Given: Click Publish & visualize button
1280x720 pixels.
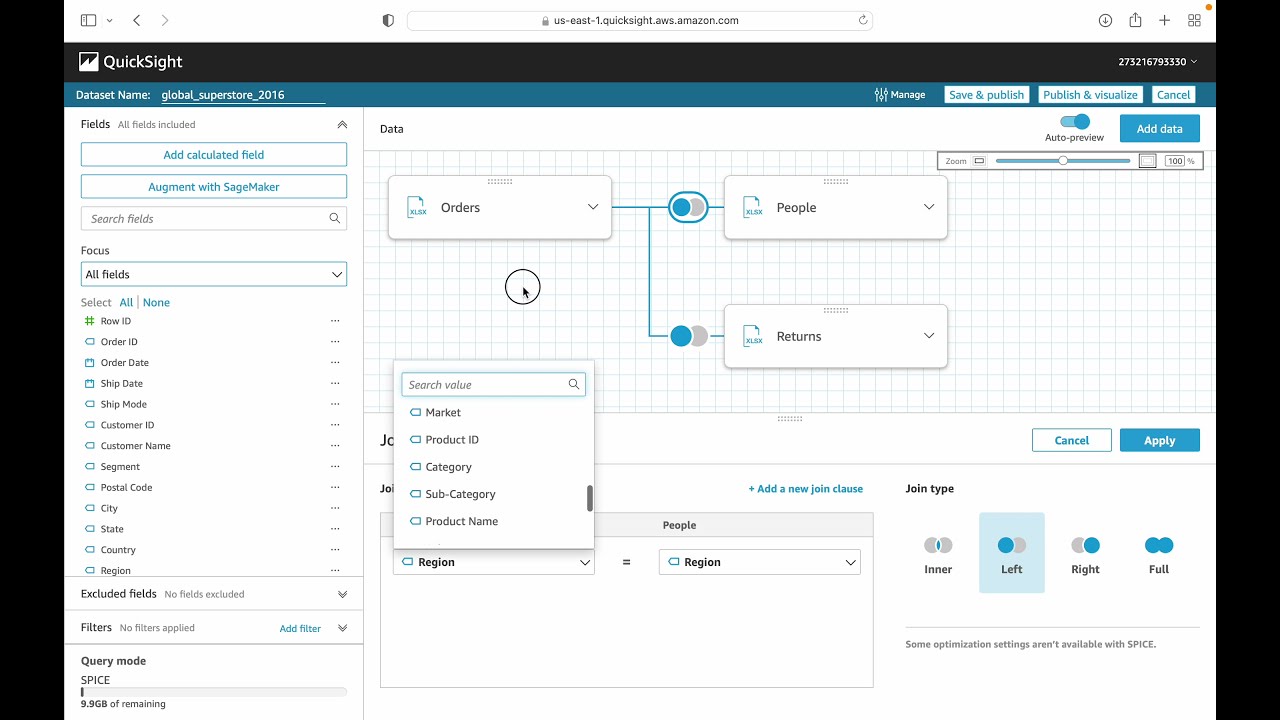Looking at the screenshot, I should 1090,95.
